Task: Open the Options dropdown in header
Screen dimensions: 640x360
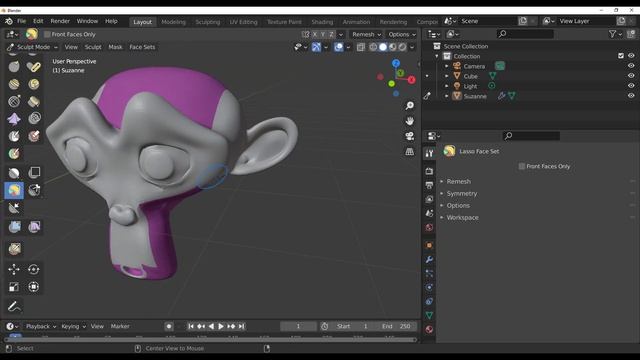Action: [402, 34]
